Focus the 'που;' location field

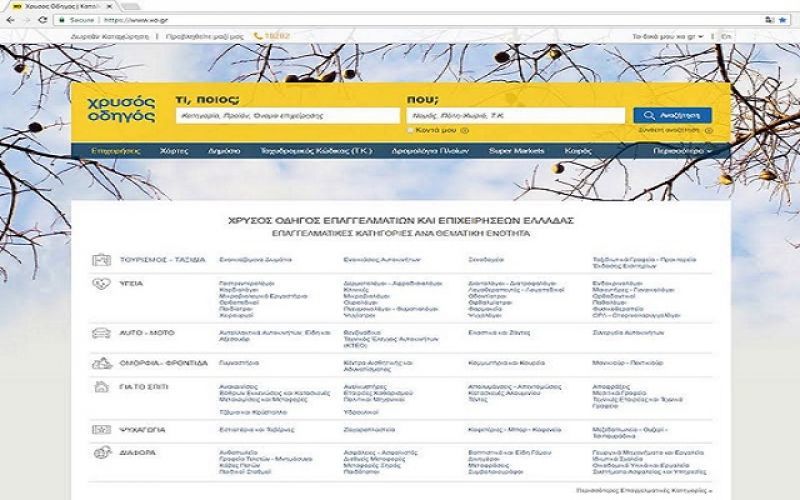516,116
